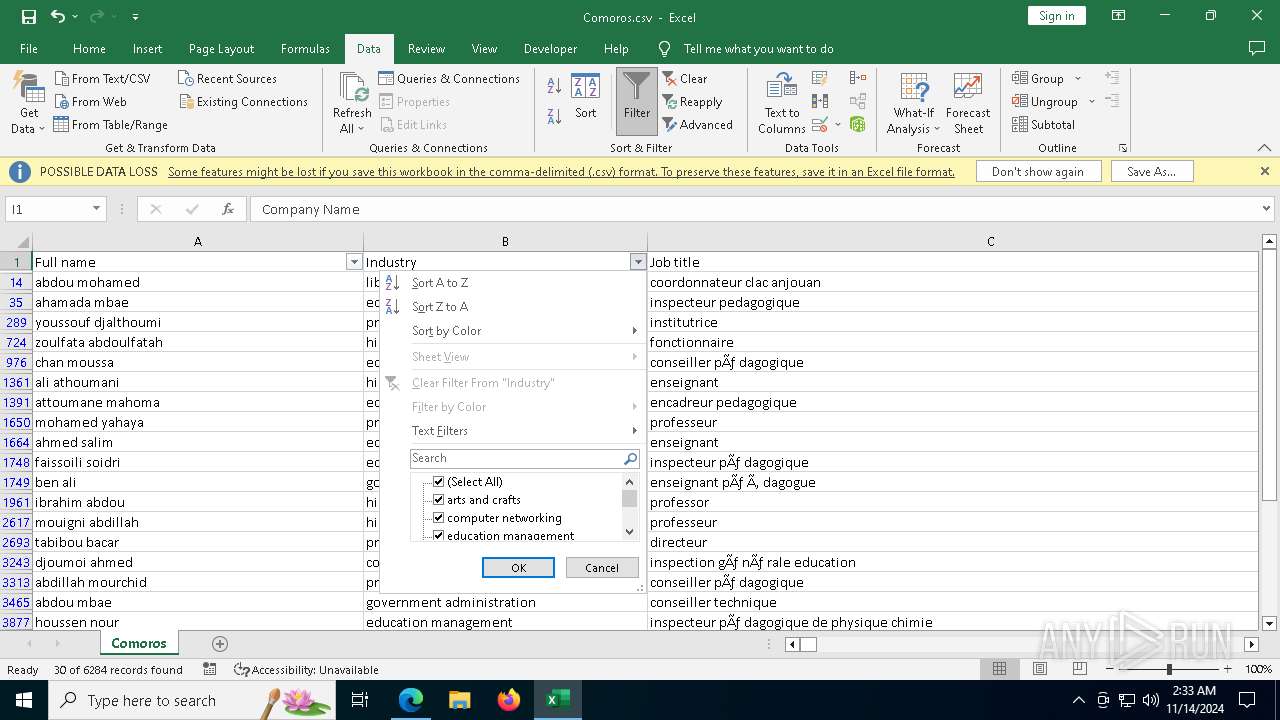Import data From Text/CSV
The width and height of the screenshot is (1280, 720).
pyautogui.click(x=102, y=78)
